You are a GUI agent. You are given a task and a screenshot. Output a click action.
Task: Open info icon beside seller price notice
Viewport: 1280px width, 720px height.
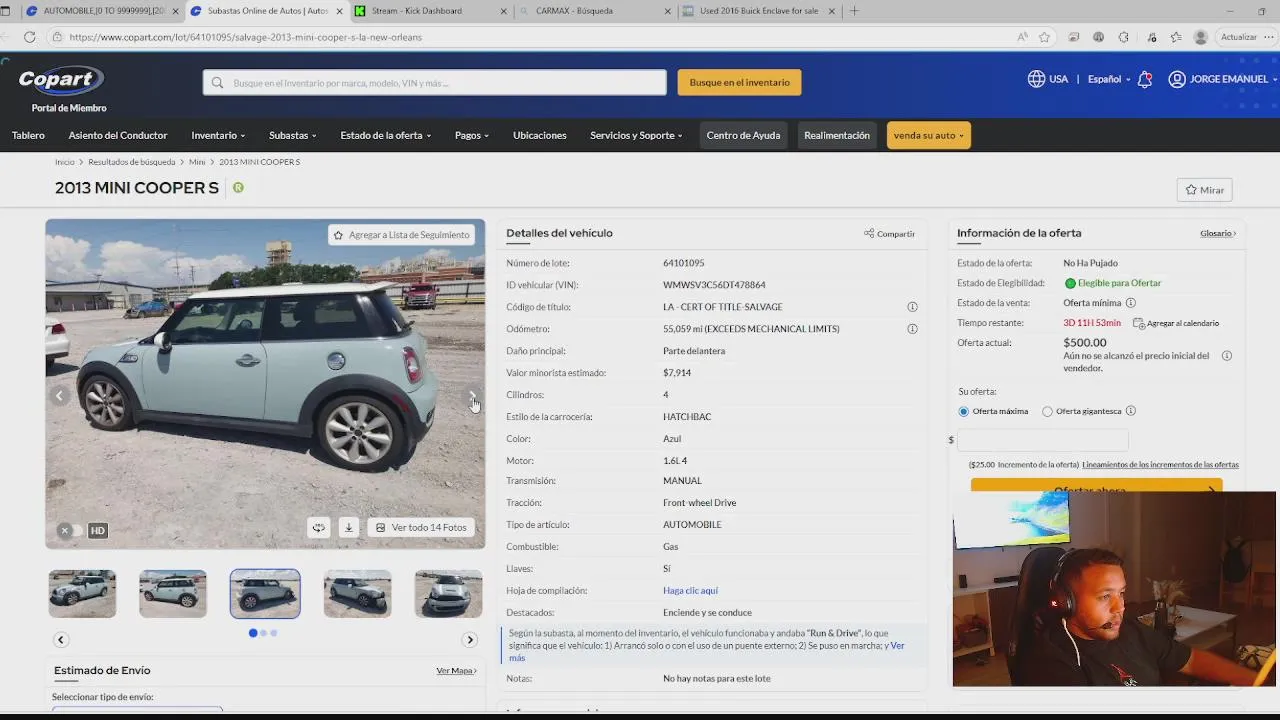[x=1227, y=356]
